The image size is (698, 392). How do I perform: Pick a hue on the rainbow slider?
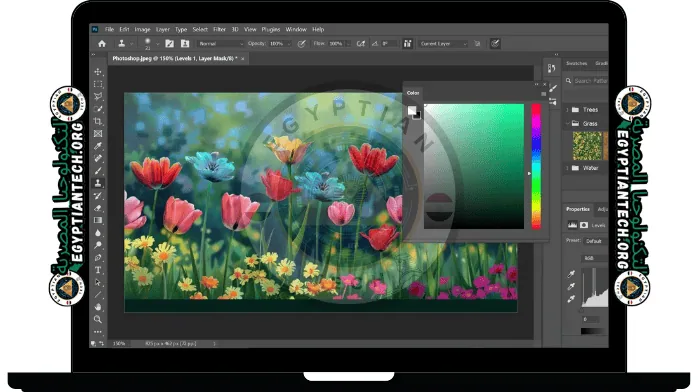[536, 167]
